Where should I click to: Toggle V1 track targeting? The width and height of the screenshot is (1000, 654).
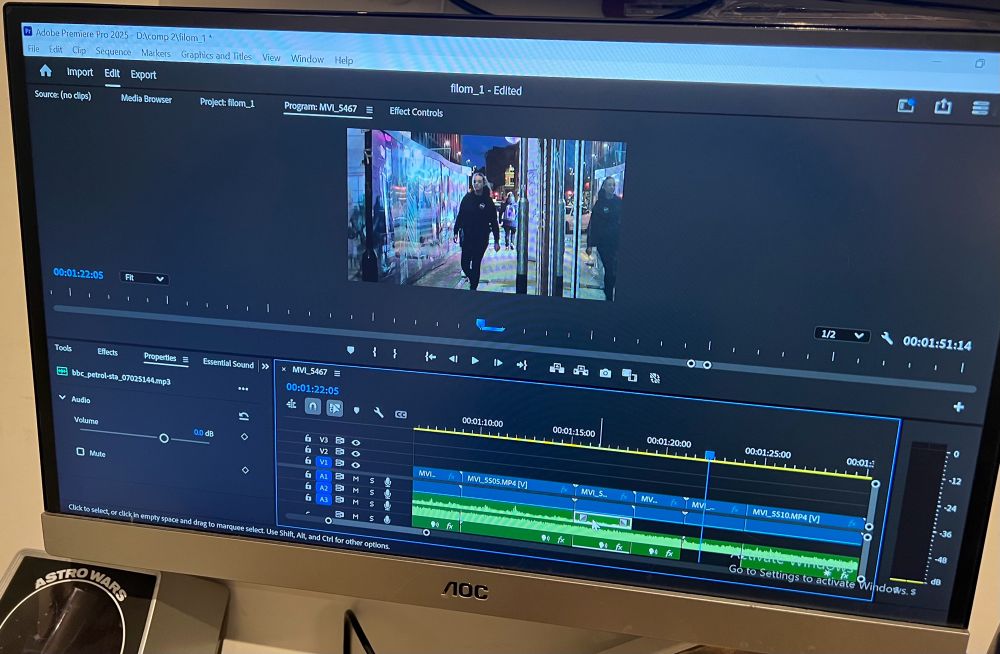[323, 462]
